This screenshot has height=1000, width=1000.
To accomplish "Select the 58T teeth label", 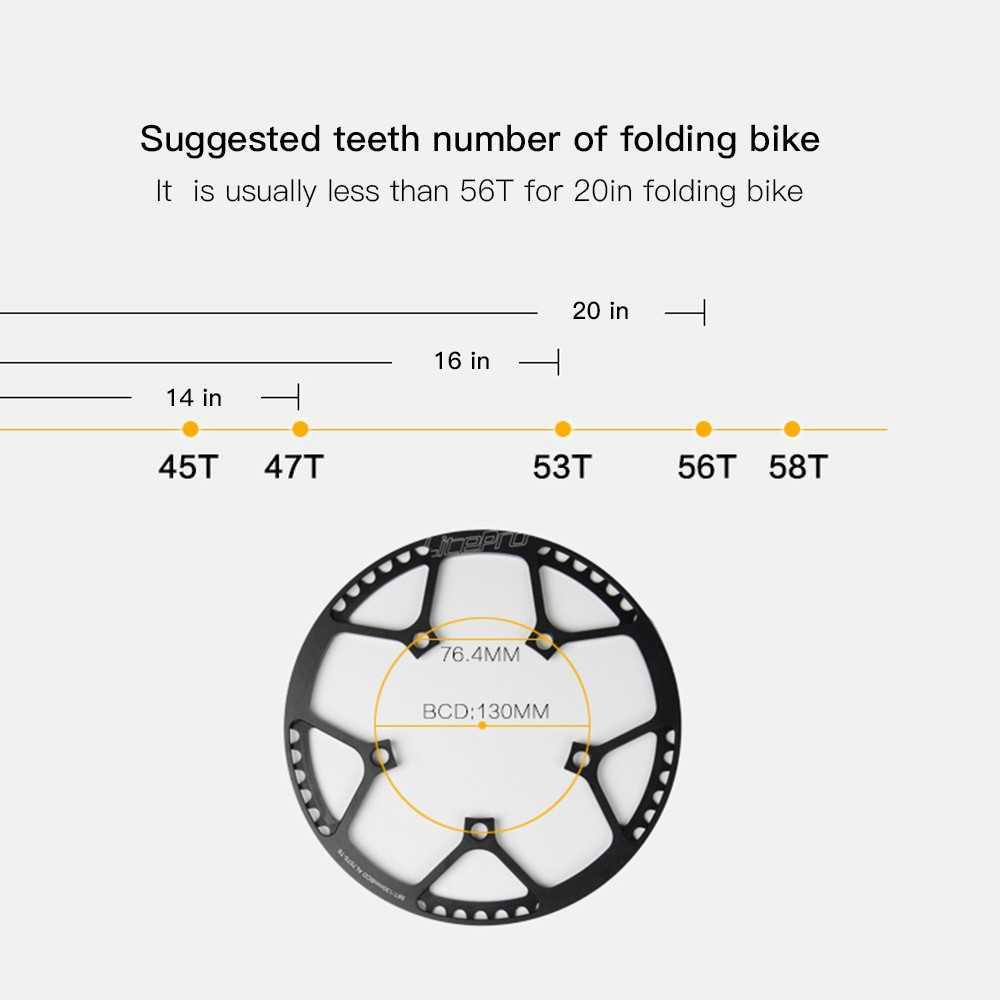I will pos(798,467).
